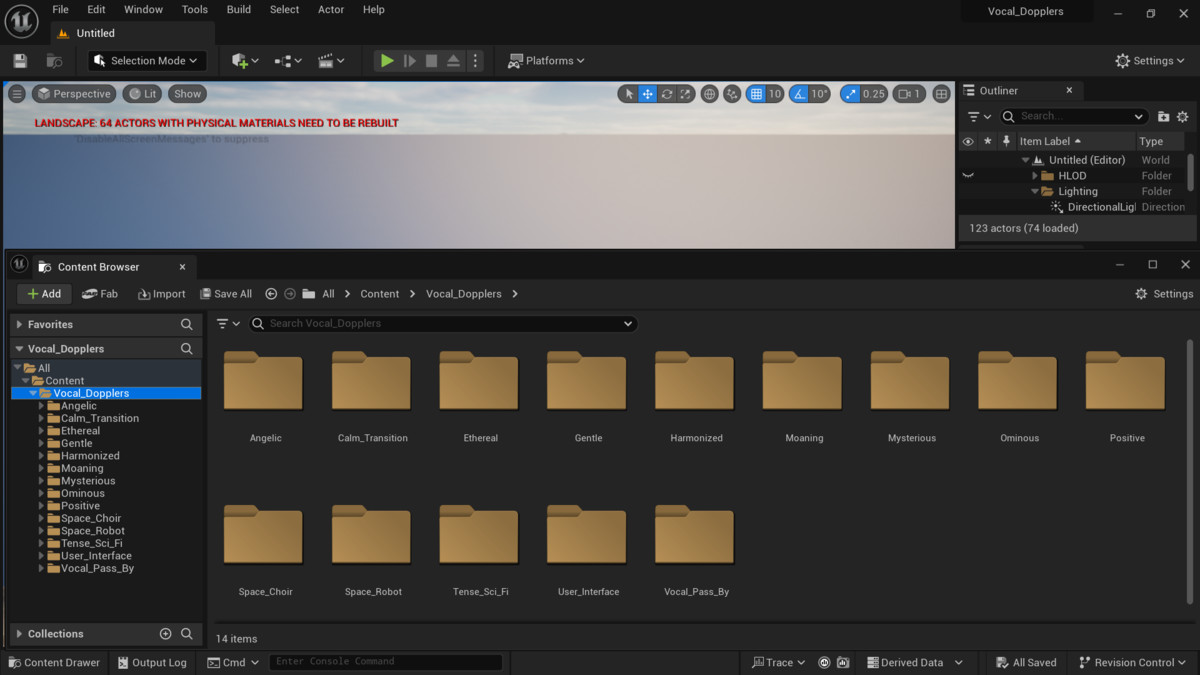Image resolution: width=1200 pixels, height=675 pixels.
Task: Open the Platforms dropdown
Action: (546, 61)
